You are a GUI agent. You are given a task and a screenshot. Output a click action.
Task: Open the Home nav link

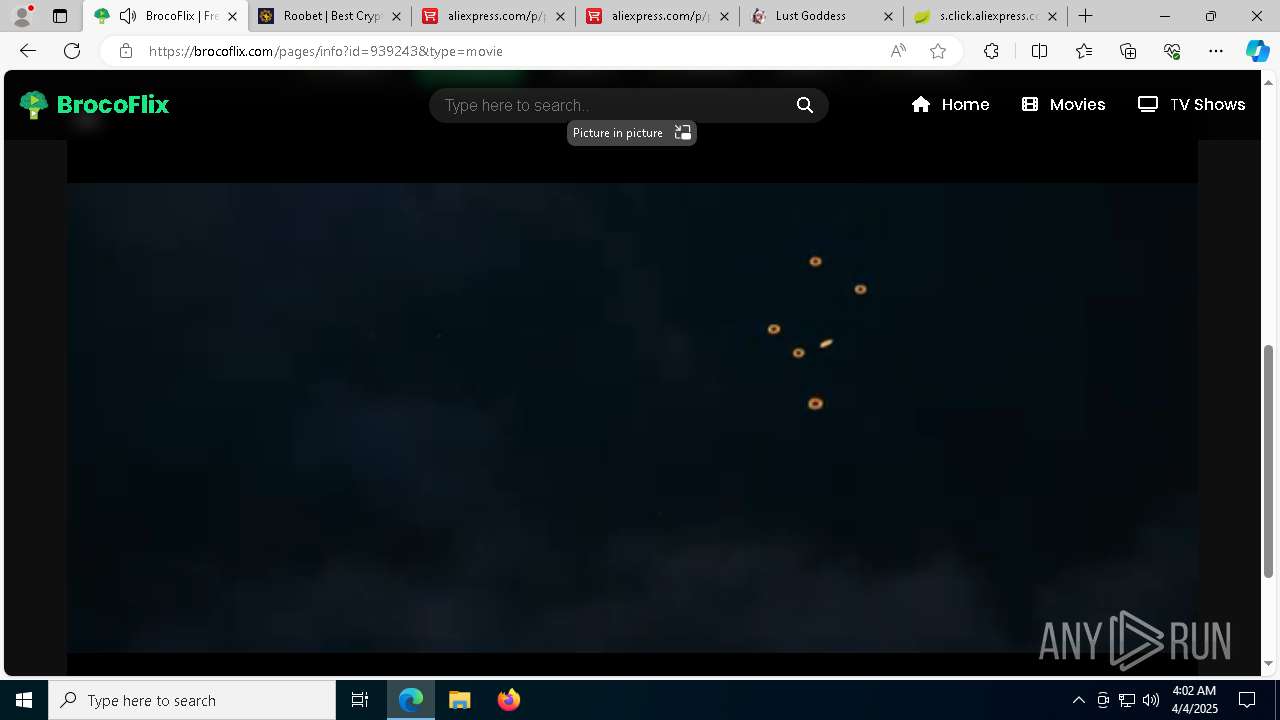coord(950,104)
